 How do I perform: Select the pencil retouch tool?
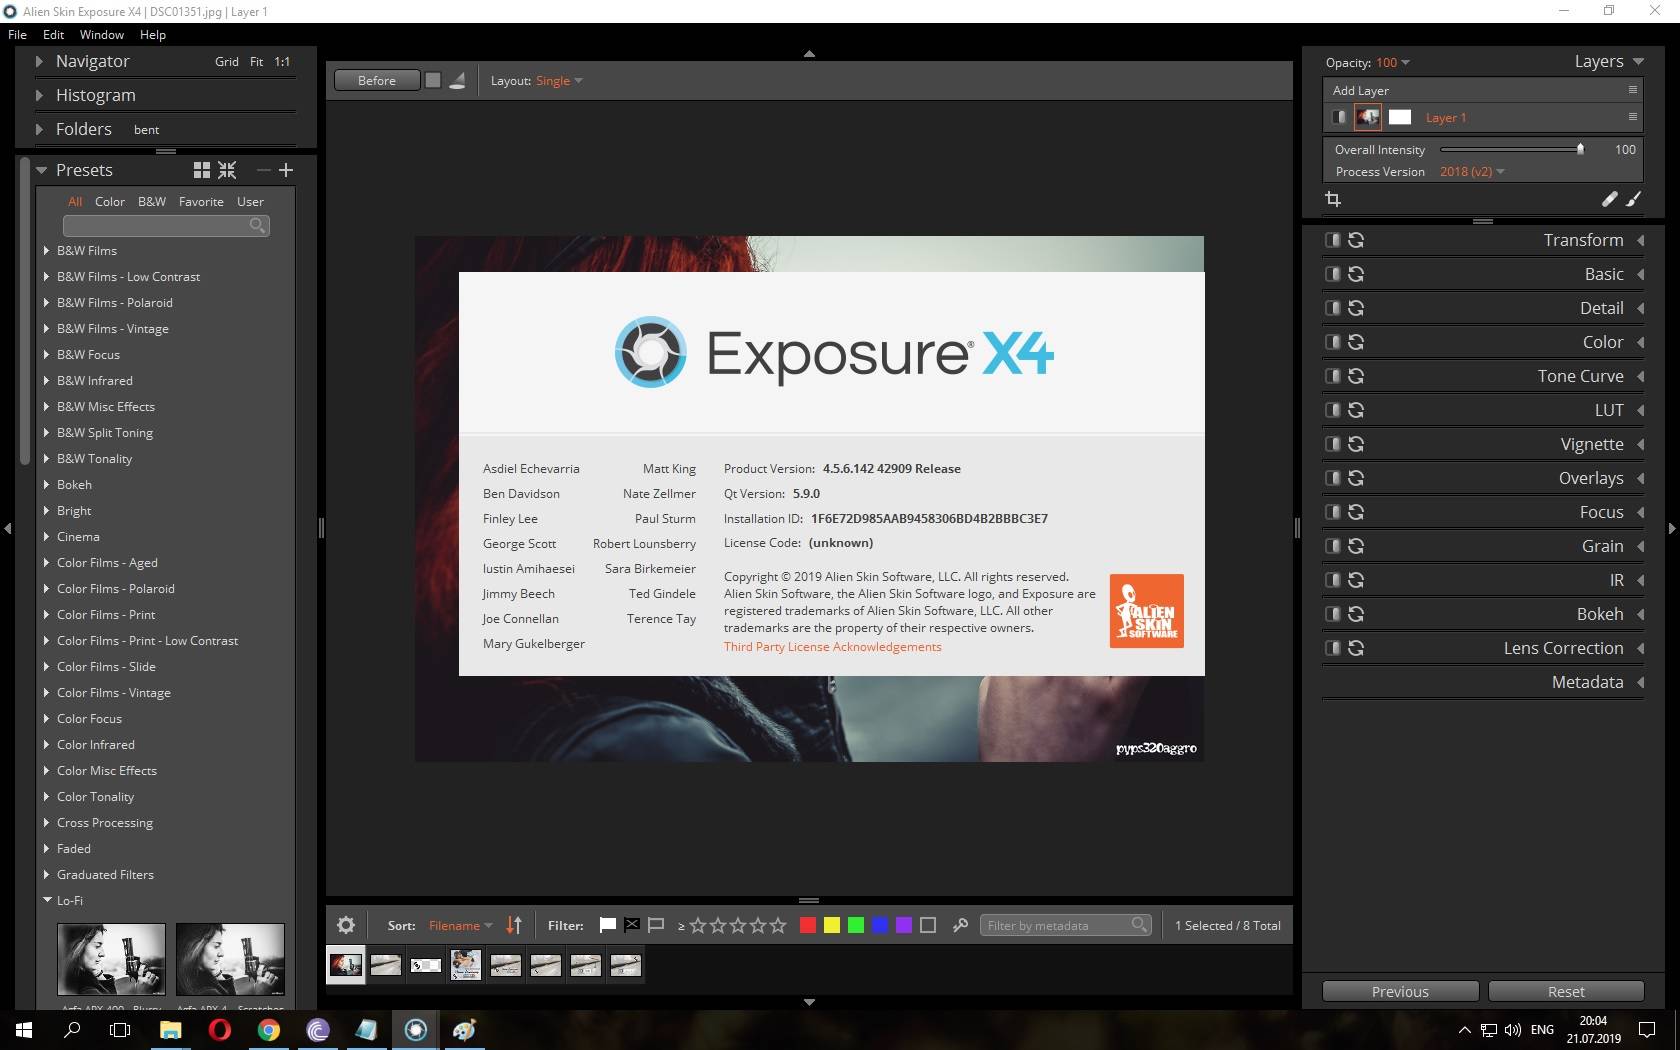click(1609, 199)
